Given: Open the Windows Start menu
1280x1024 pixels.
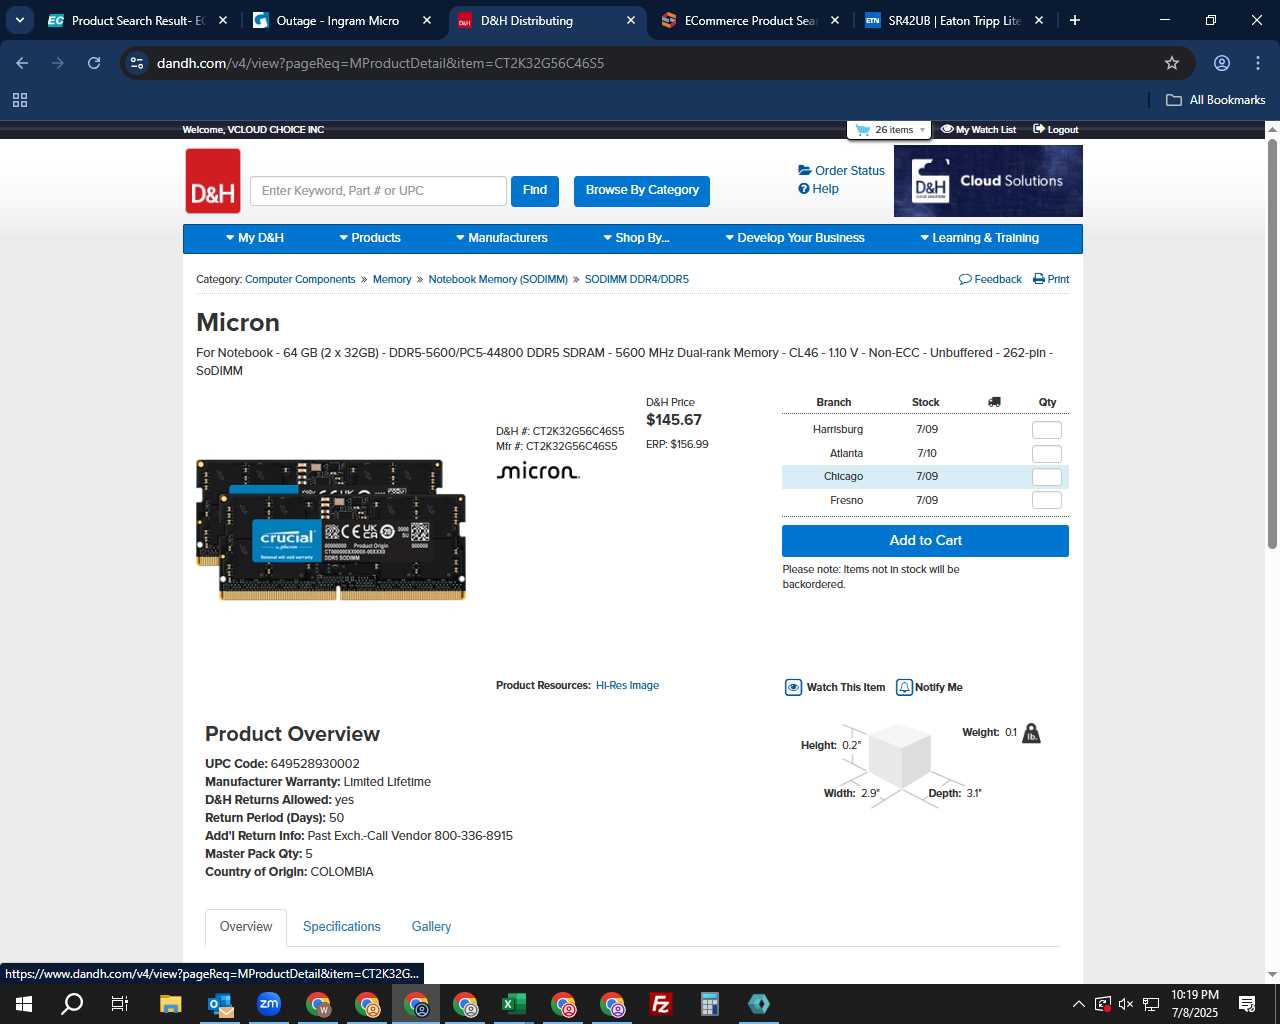Looking at the screenshot, I should coord(24,1004).
